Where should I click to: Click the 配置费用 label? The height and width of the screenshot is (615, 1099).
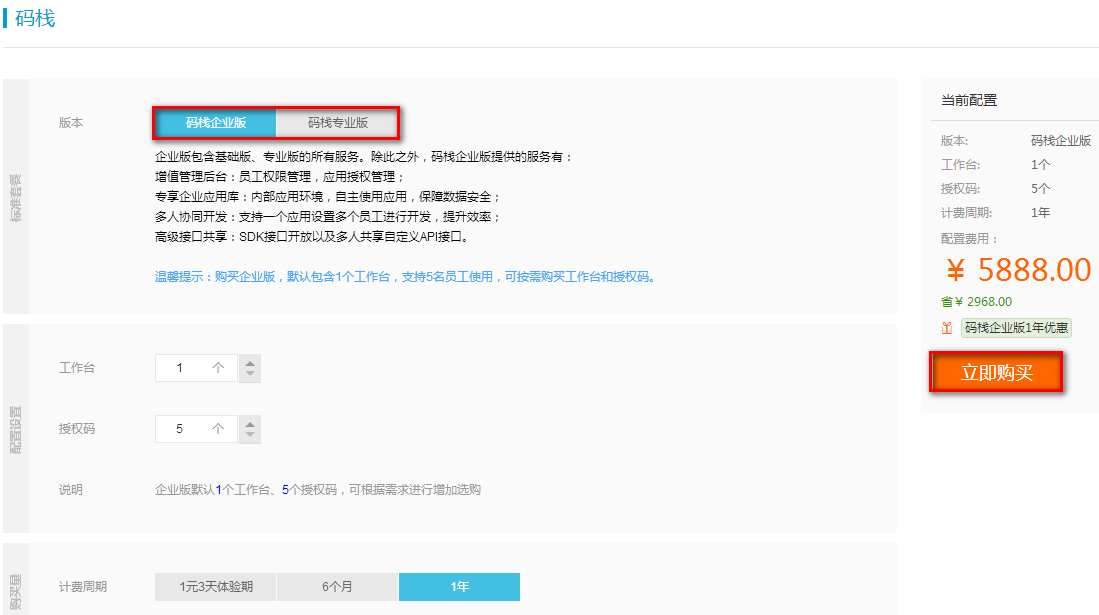pyautogui.click(x=969, y=238)
